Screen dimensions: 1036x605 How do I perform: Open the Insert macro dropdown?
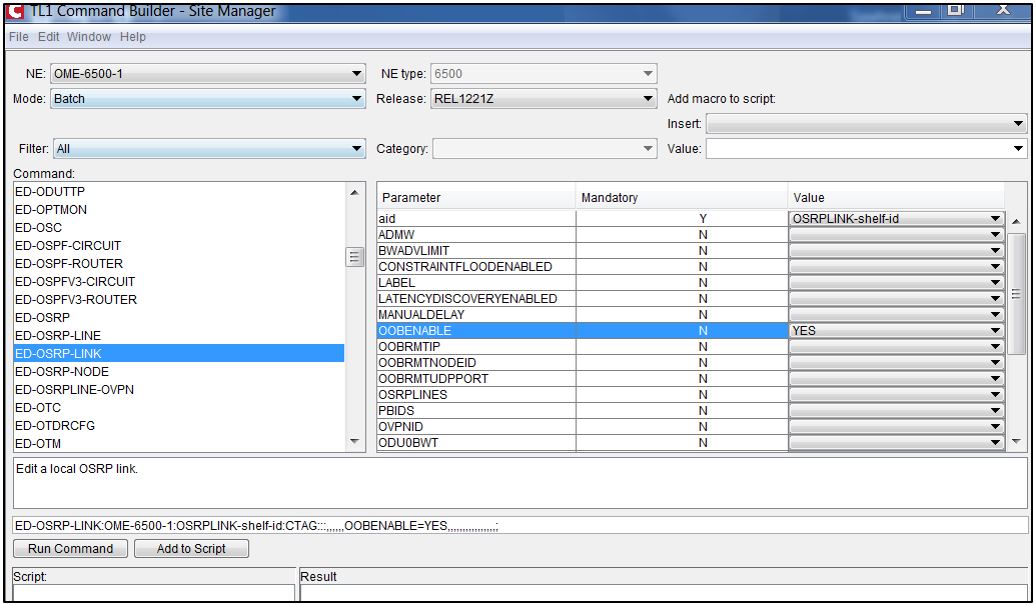1018,123
